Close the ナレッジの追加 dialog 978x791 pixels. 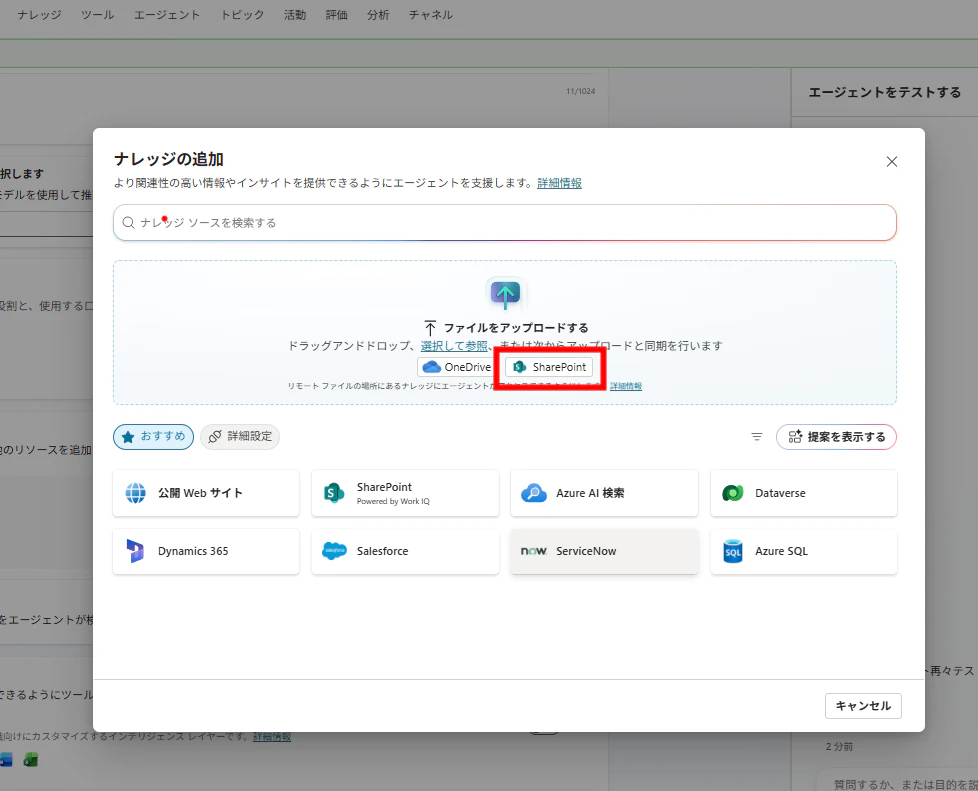pos(892,162)
